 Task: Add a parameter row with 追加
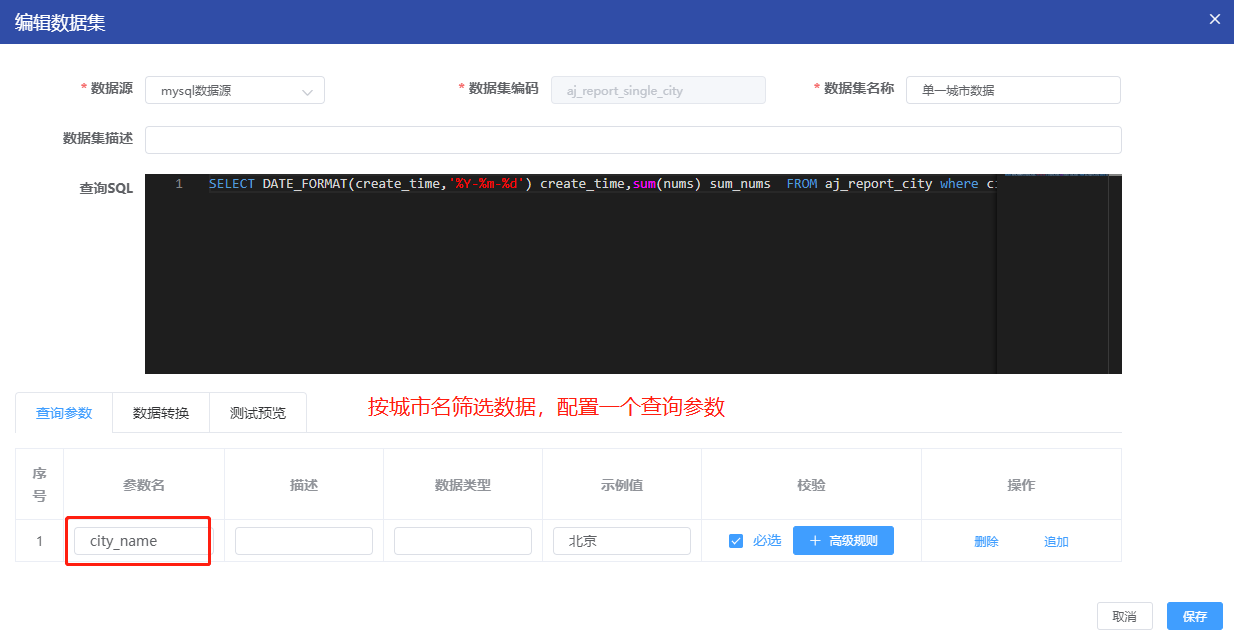tap(1056, 542)
